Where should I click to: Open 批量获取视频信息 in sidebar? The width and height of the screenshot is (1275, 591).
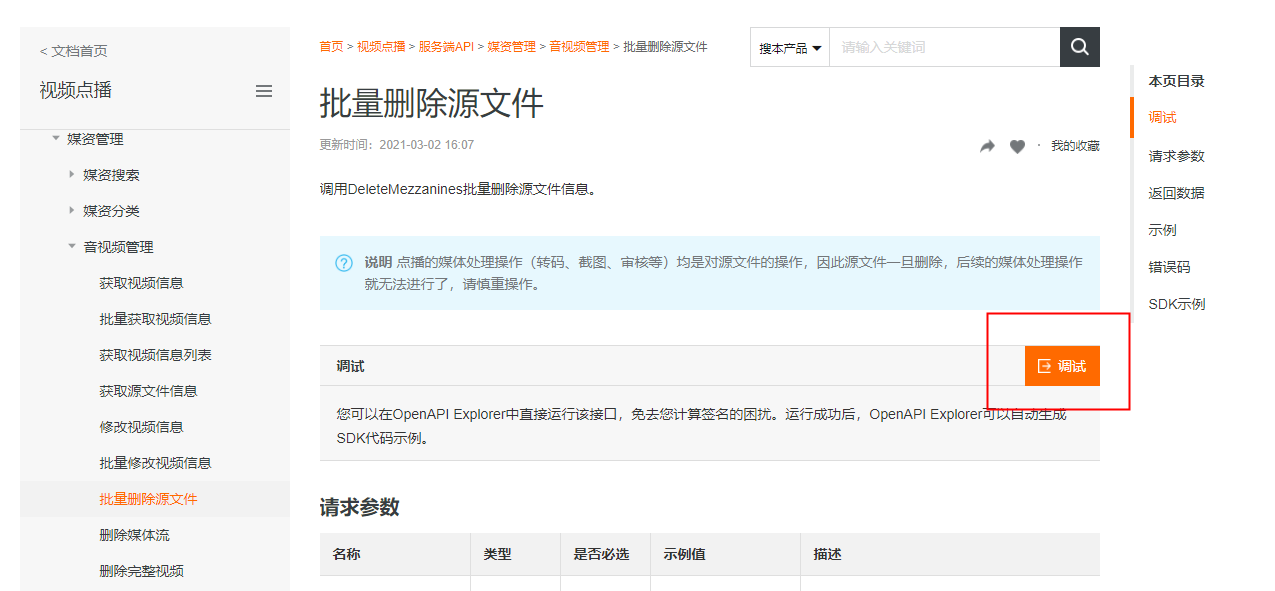pos(155,319)
